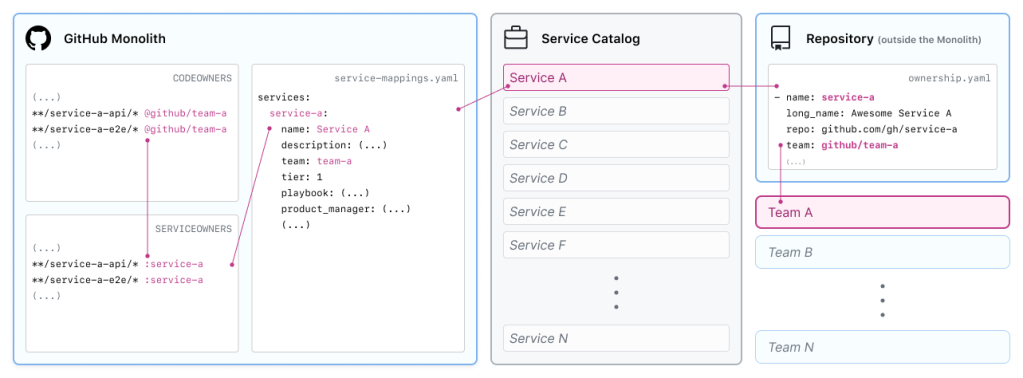Click the team: github/team-a line

click(x=842, y=145)
